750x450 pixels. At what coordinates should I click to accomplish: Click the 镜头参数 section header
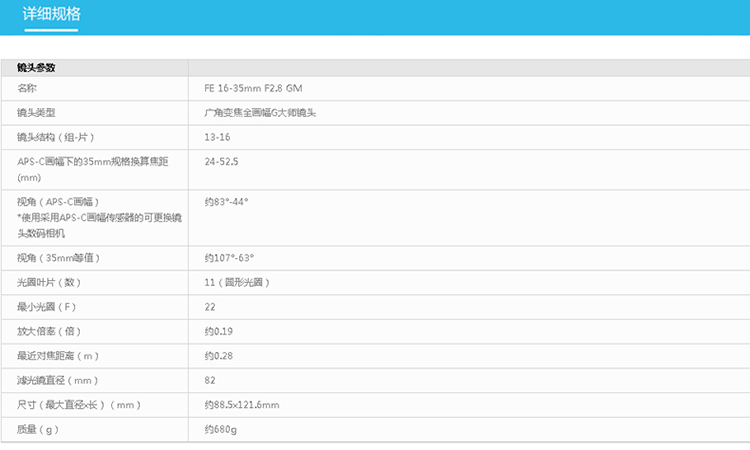coord(36,68)
